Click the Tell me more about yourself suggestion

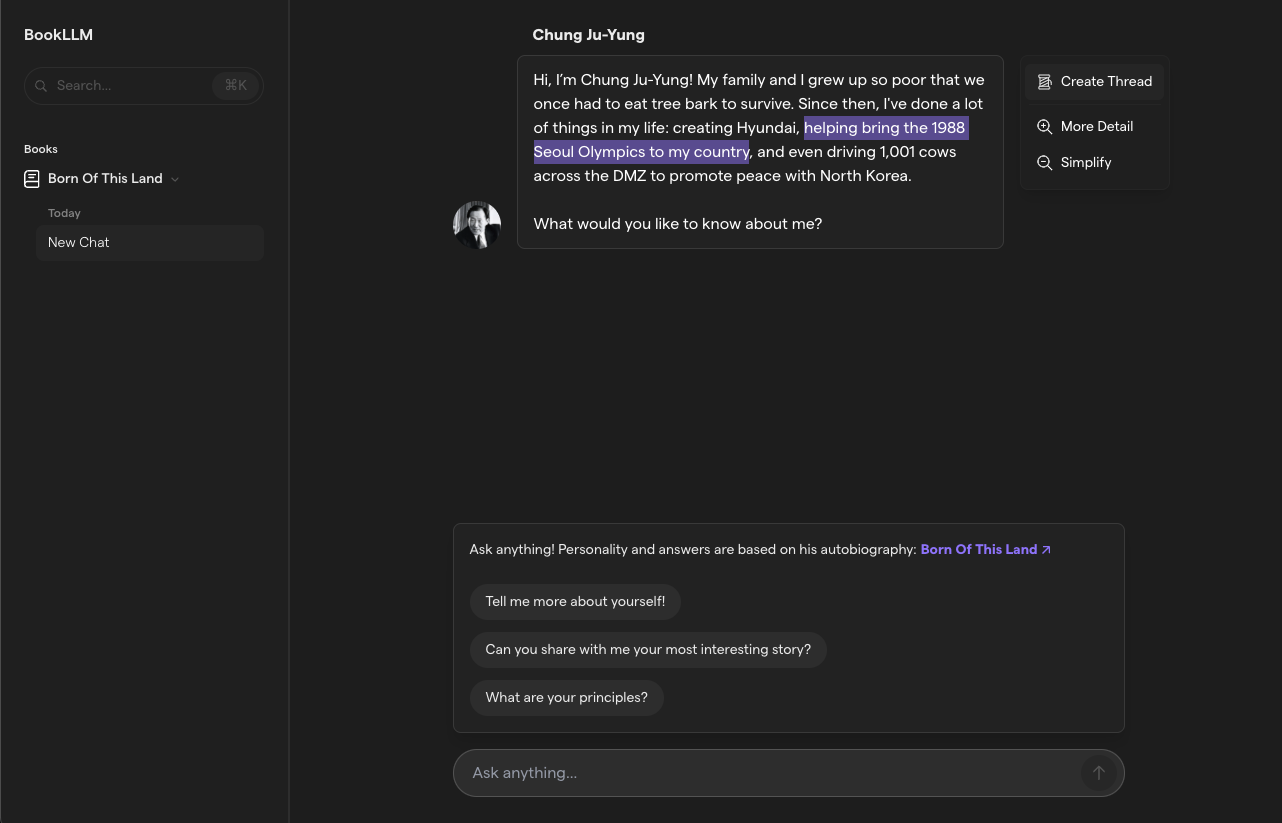[x=575, y=602]
